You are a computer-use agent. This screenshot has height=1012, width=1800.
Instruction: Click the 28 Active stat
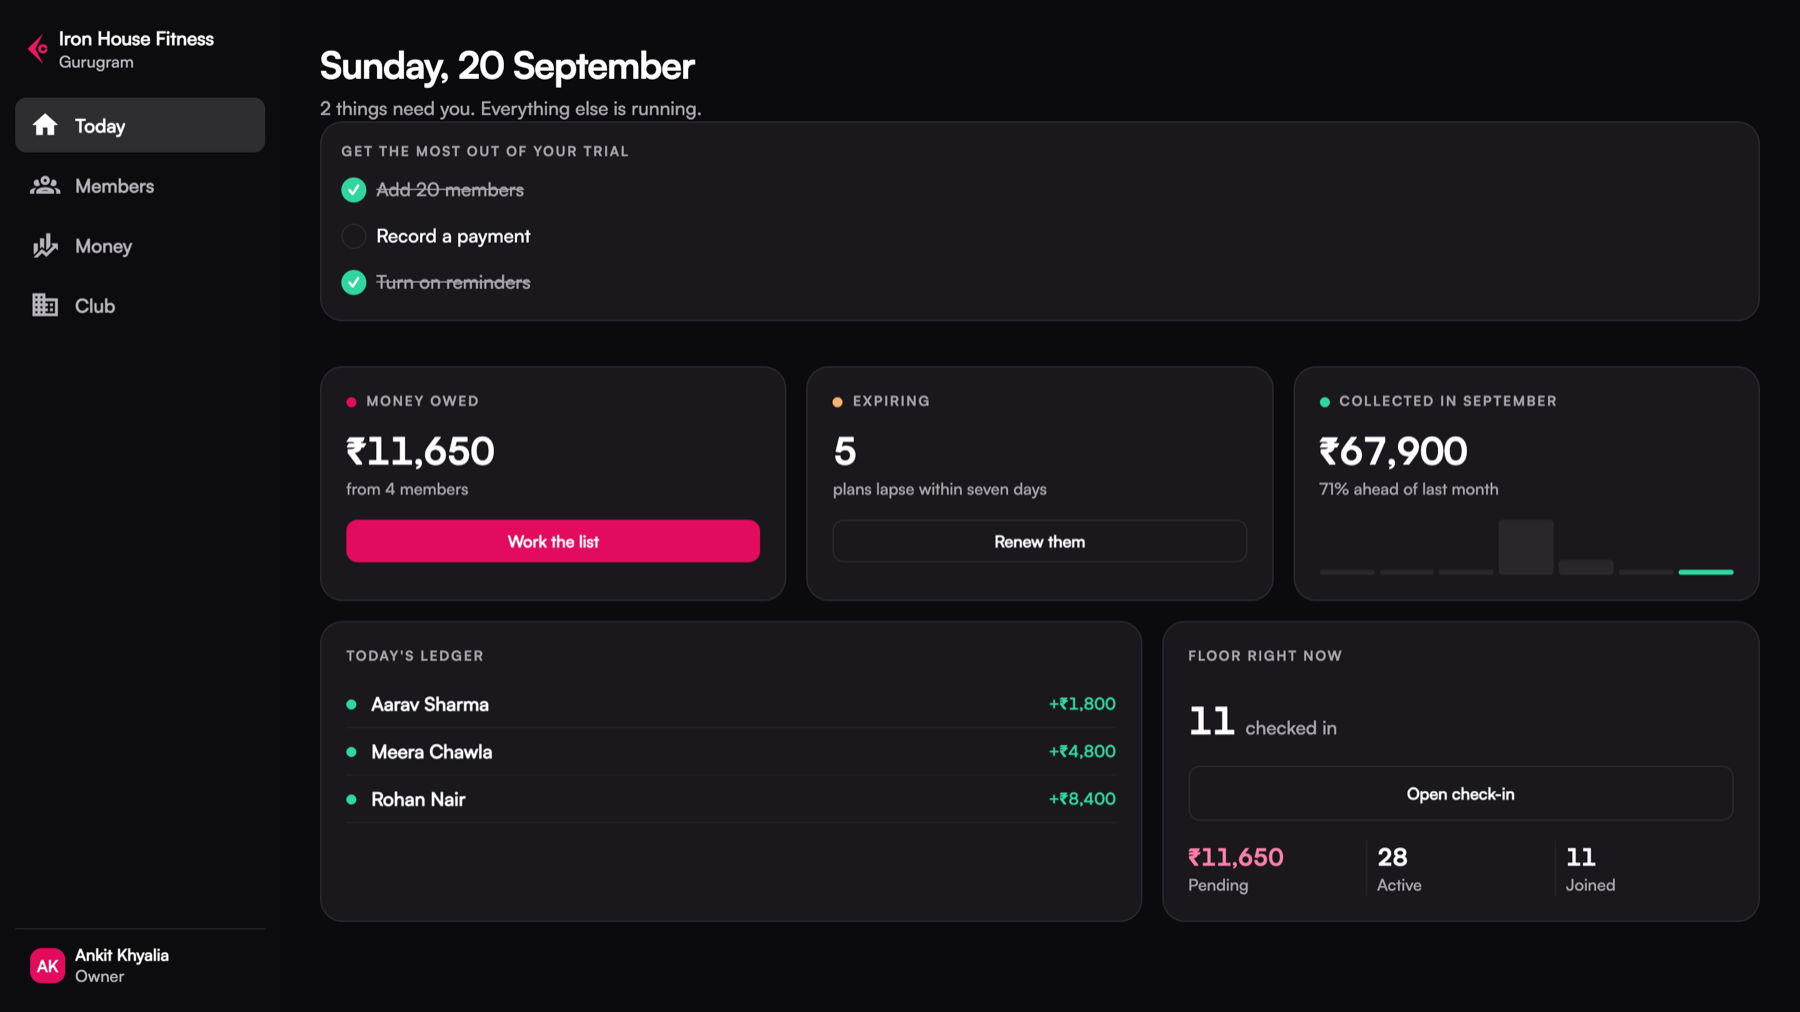pyautogui.click(x=1399, y=869)
